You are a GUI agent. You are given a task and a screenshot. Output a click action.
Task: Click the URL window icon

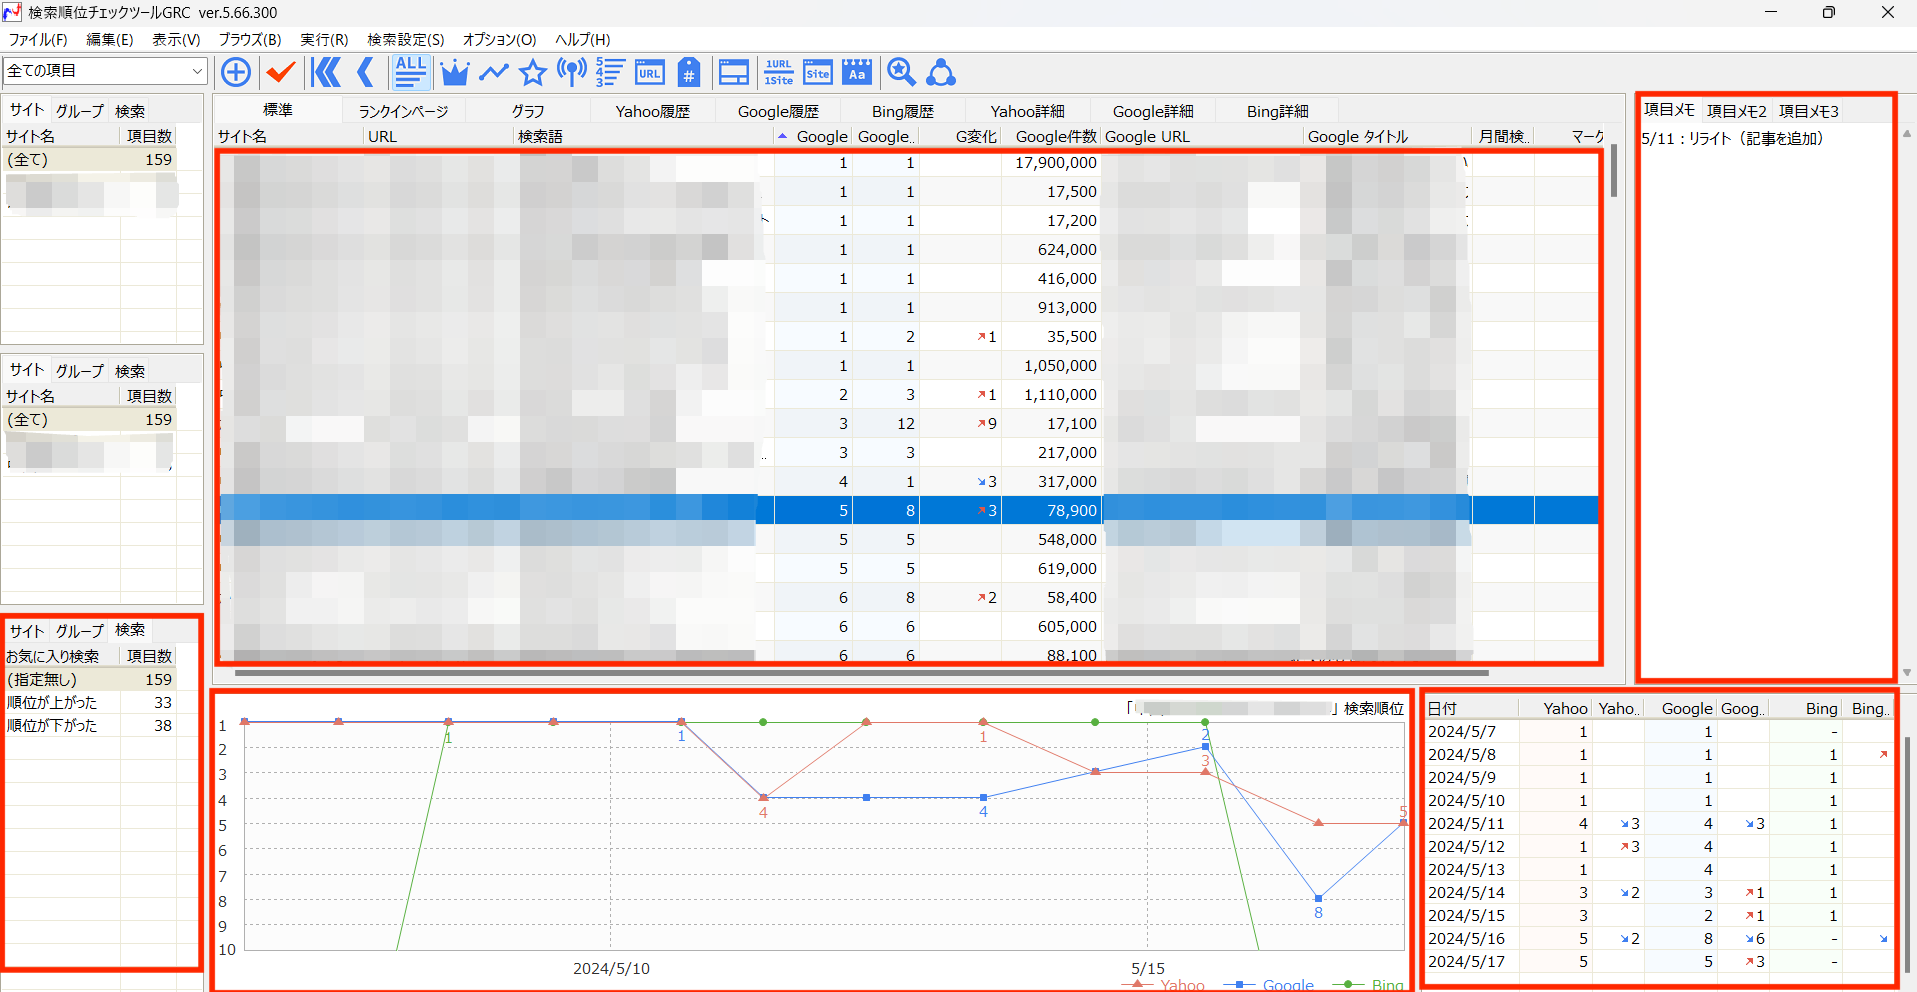[x=650, y=72]
